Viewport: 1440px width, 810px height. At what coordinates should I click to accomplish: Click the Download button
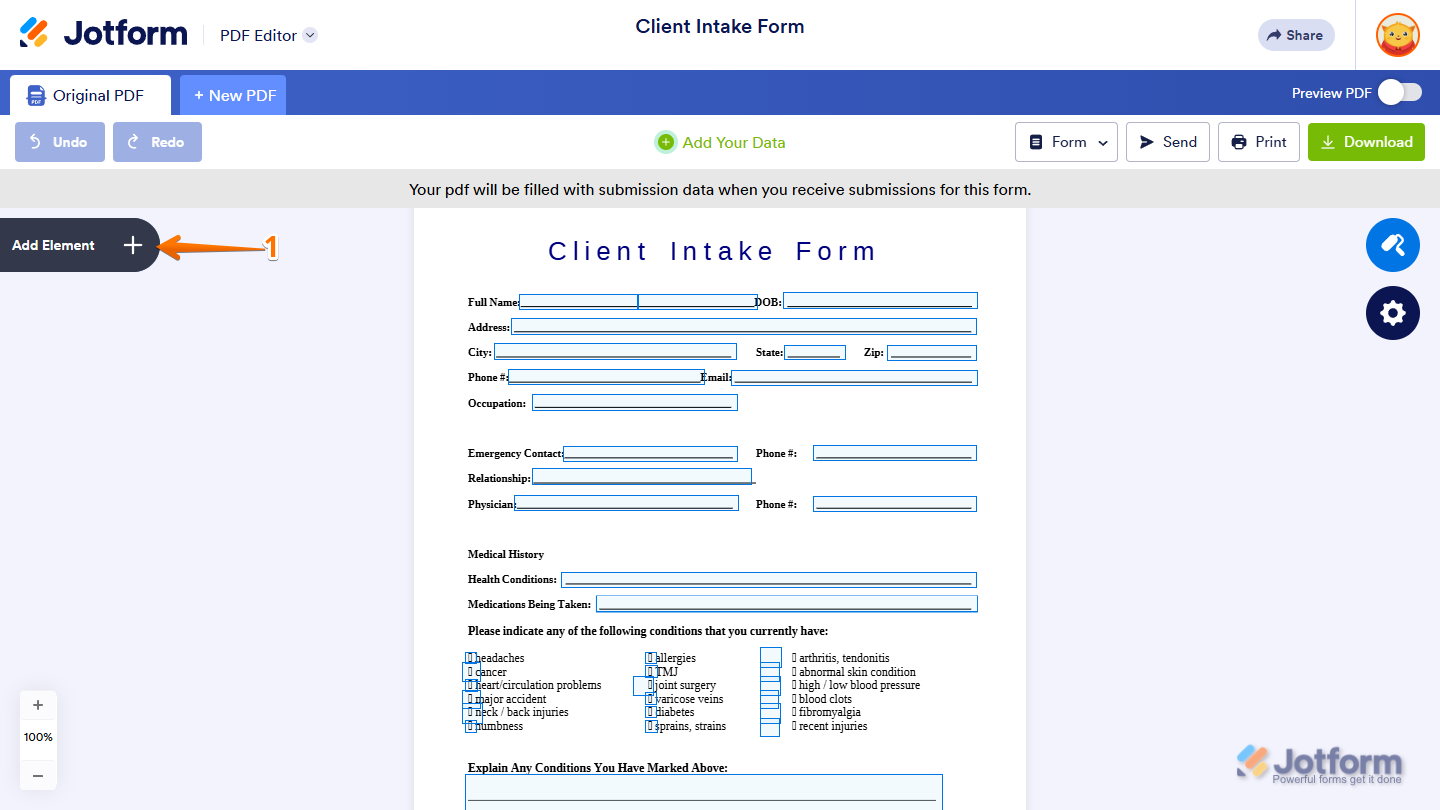pos(1366,141)
